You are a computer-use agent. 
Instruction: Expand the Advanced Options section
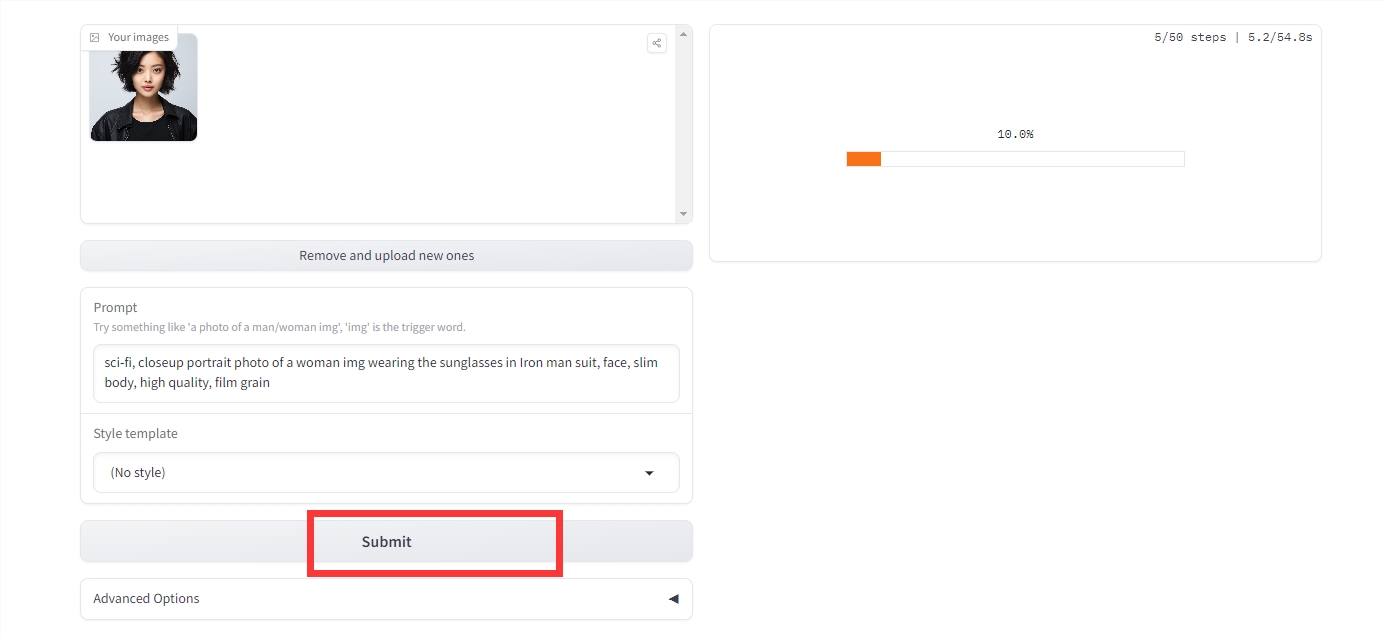[x=385, y=599]
